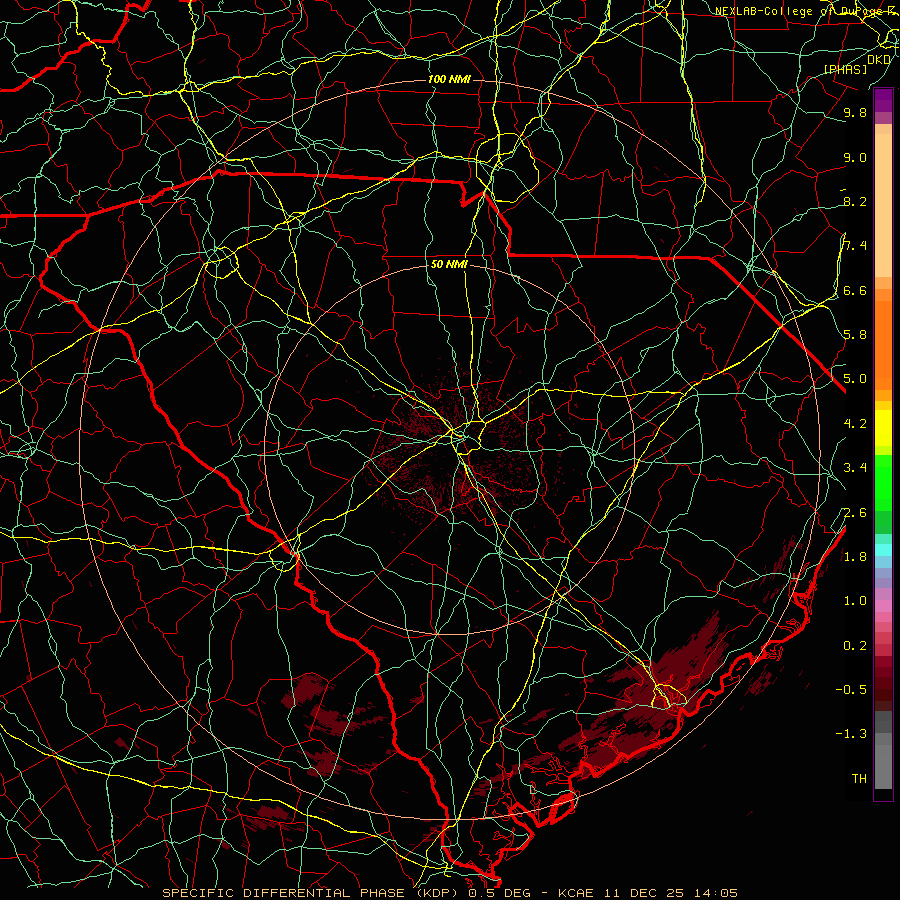Pick the gray bottom segment of the color bar

click(883, 767)
